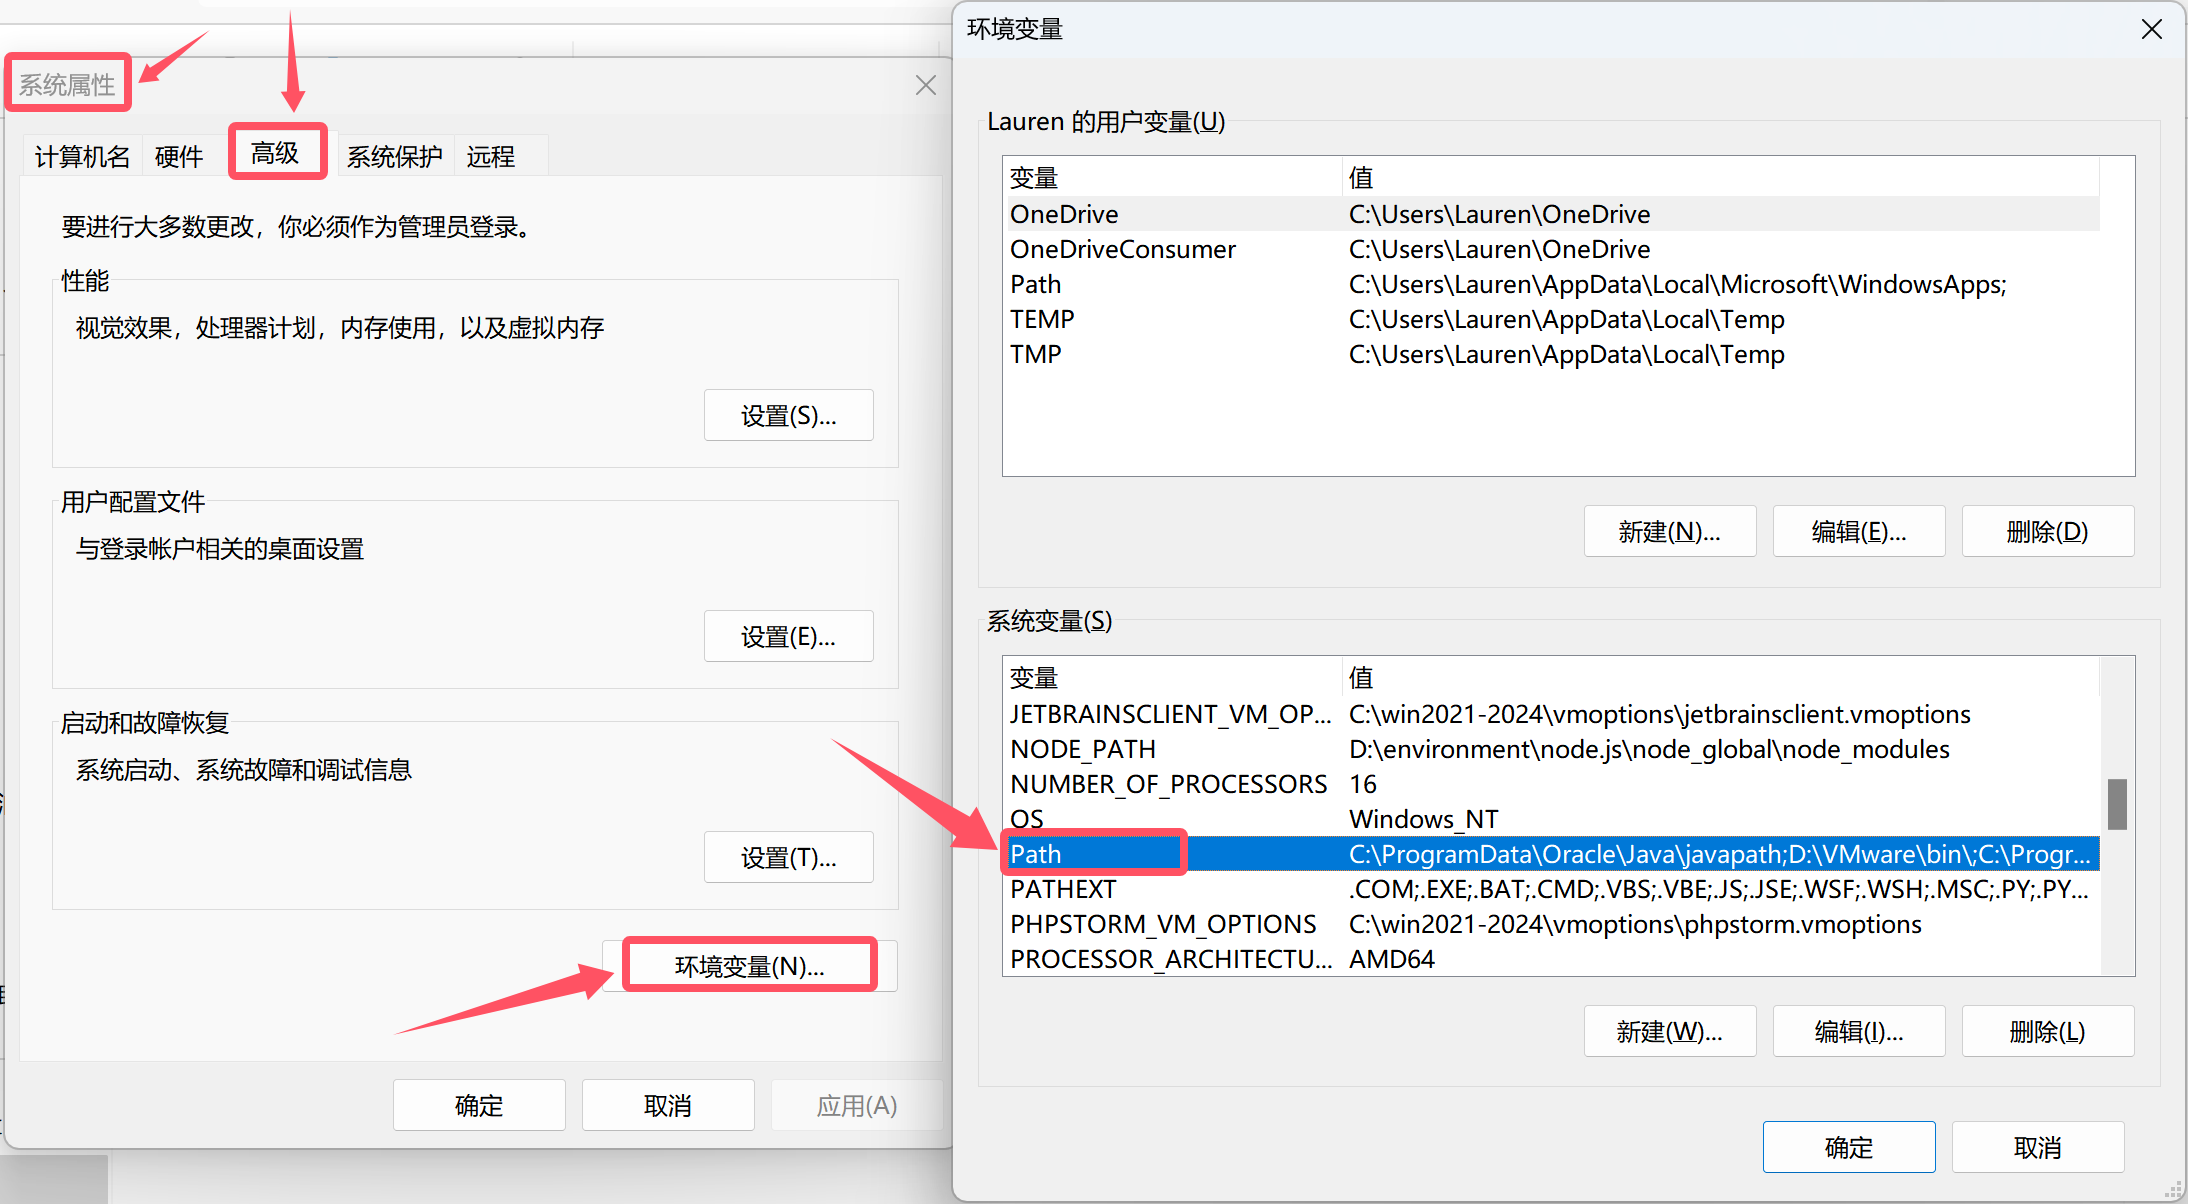The width and height of the screenshot is (2188, 1204).
Task: Click 删除(D) under user variables
Action: pyautogui.click(x=2047, y=531)
